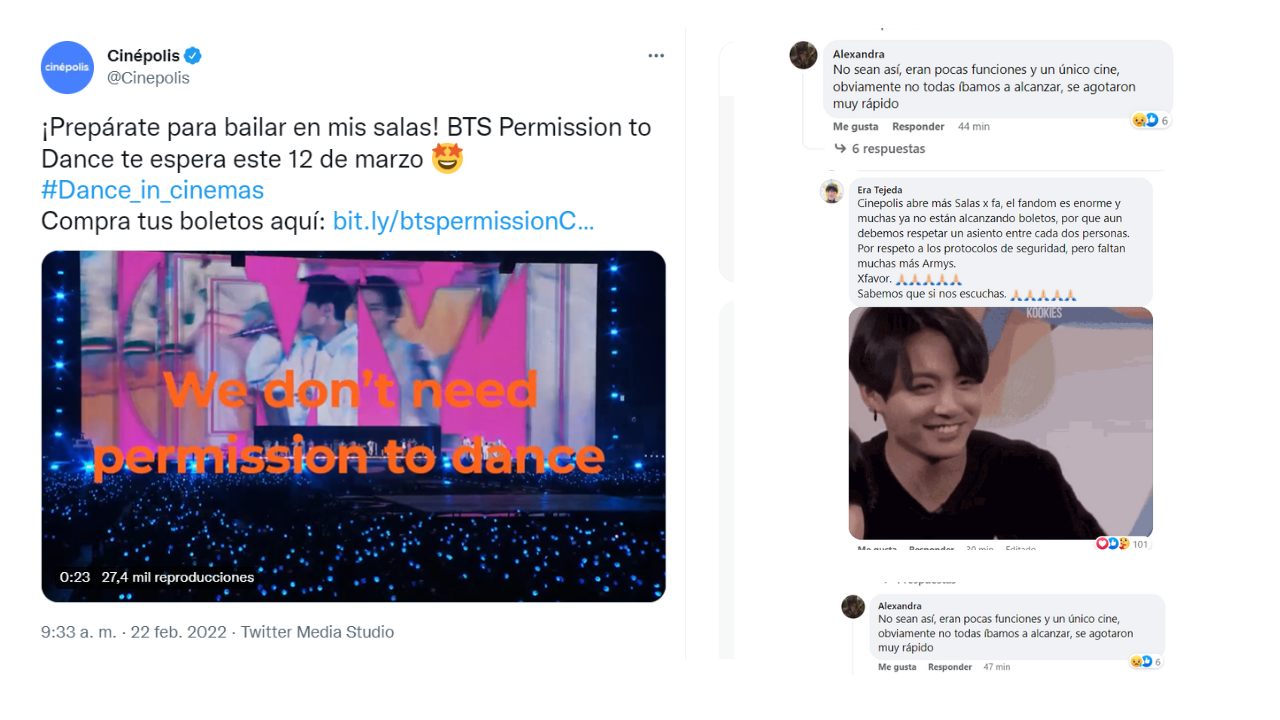This screenshot has height=720, width=1280.
Task: Click the #Dance_in_cinemas hashtag
Action: coord(152,190)
